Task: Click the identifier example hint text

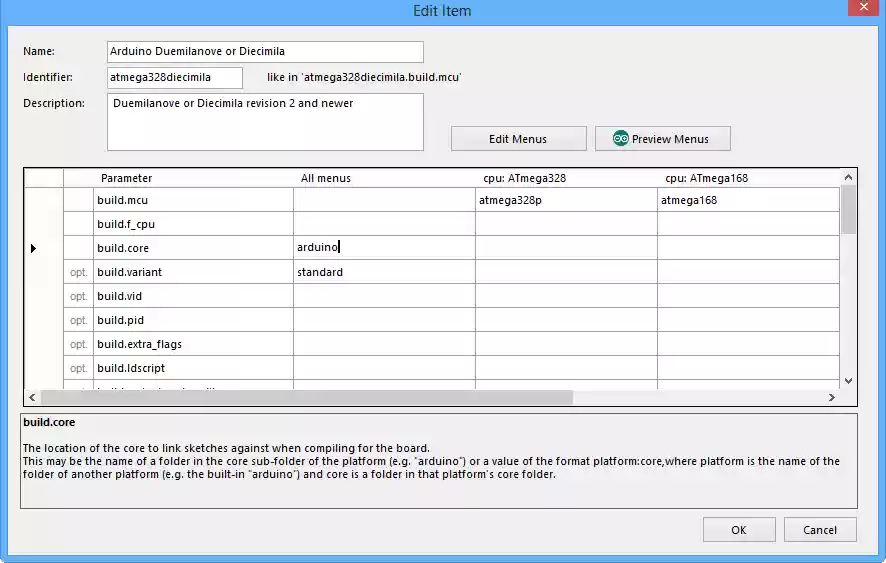Action: [x=364, y=77]
